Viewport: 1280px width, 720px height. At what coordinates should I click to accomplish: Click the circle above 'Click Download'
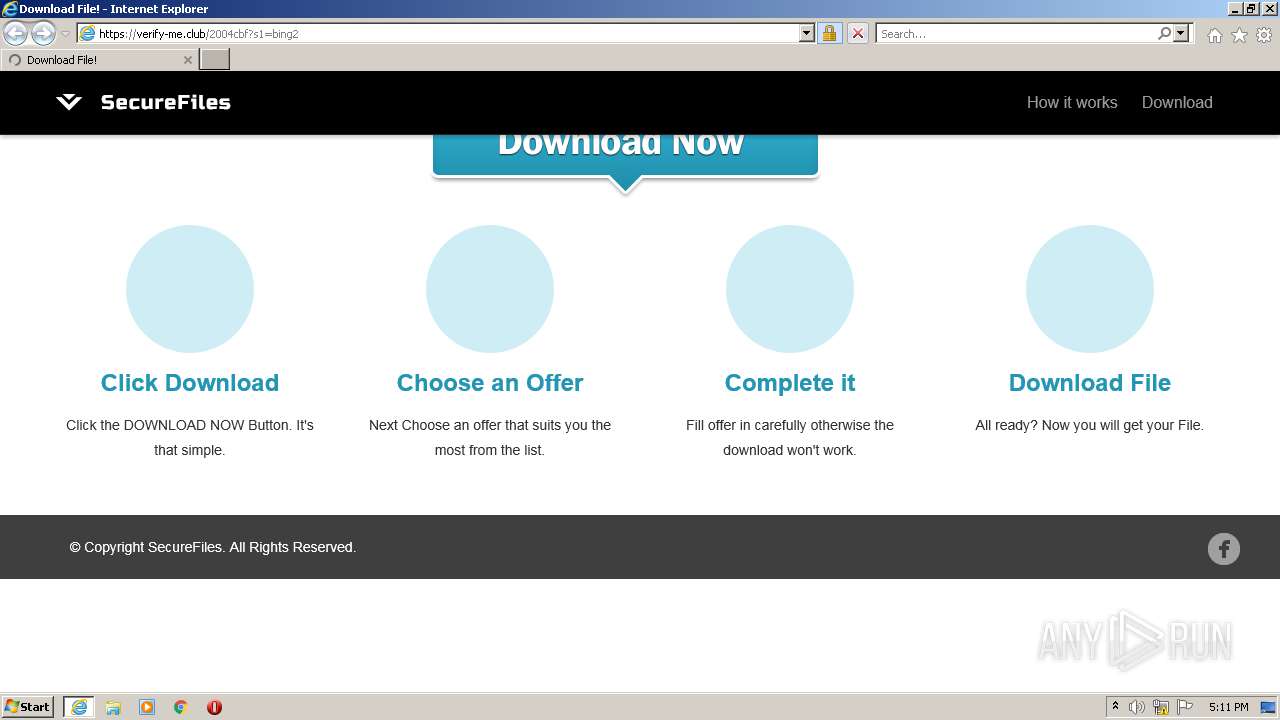click(190, 289)
